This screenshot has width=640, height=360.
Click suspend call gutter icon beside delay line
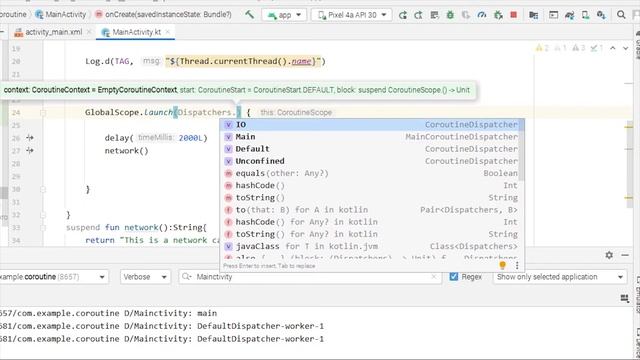[x=30, y=138]
